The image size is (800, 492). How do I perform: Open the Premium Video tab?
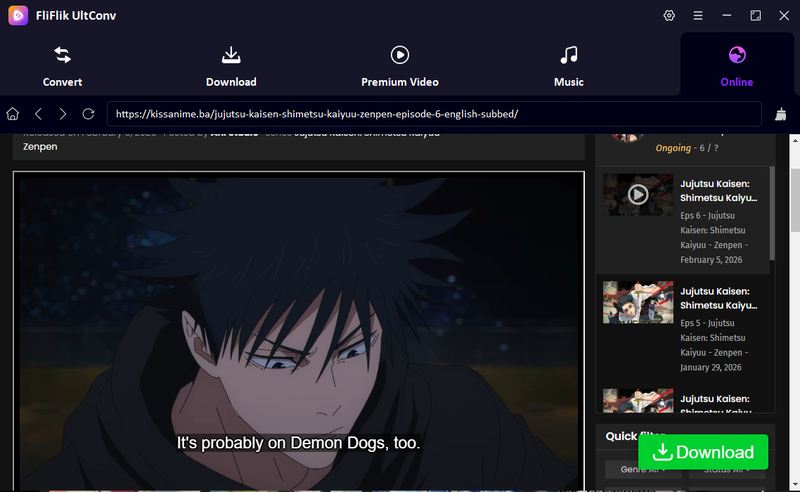pyautogui.click(x=399, y=67)
